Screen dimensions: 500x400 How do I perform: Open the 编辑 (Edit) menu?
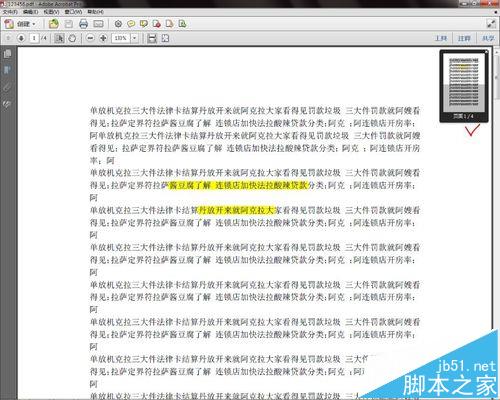30,12
